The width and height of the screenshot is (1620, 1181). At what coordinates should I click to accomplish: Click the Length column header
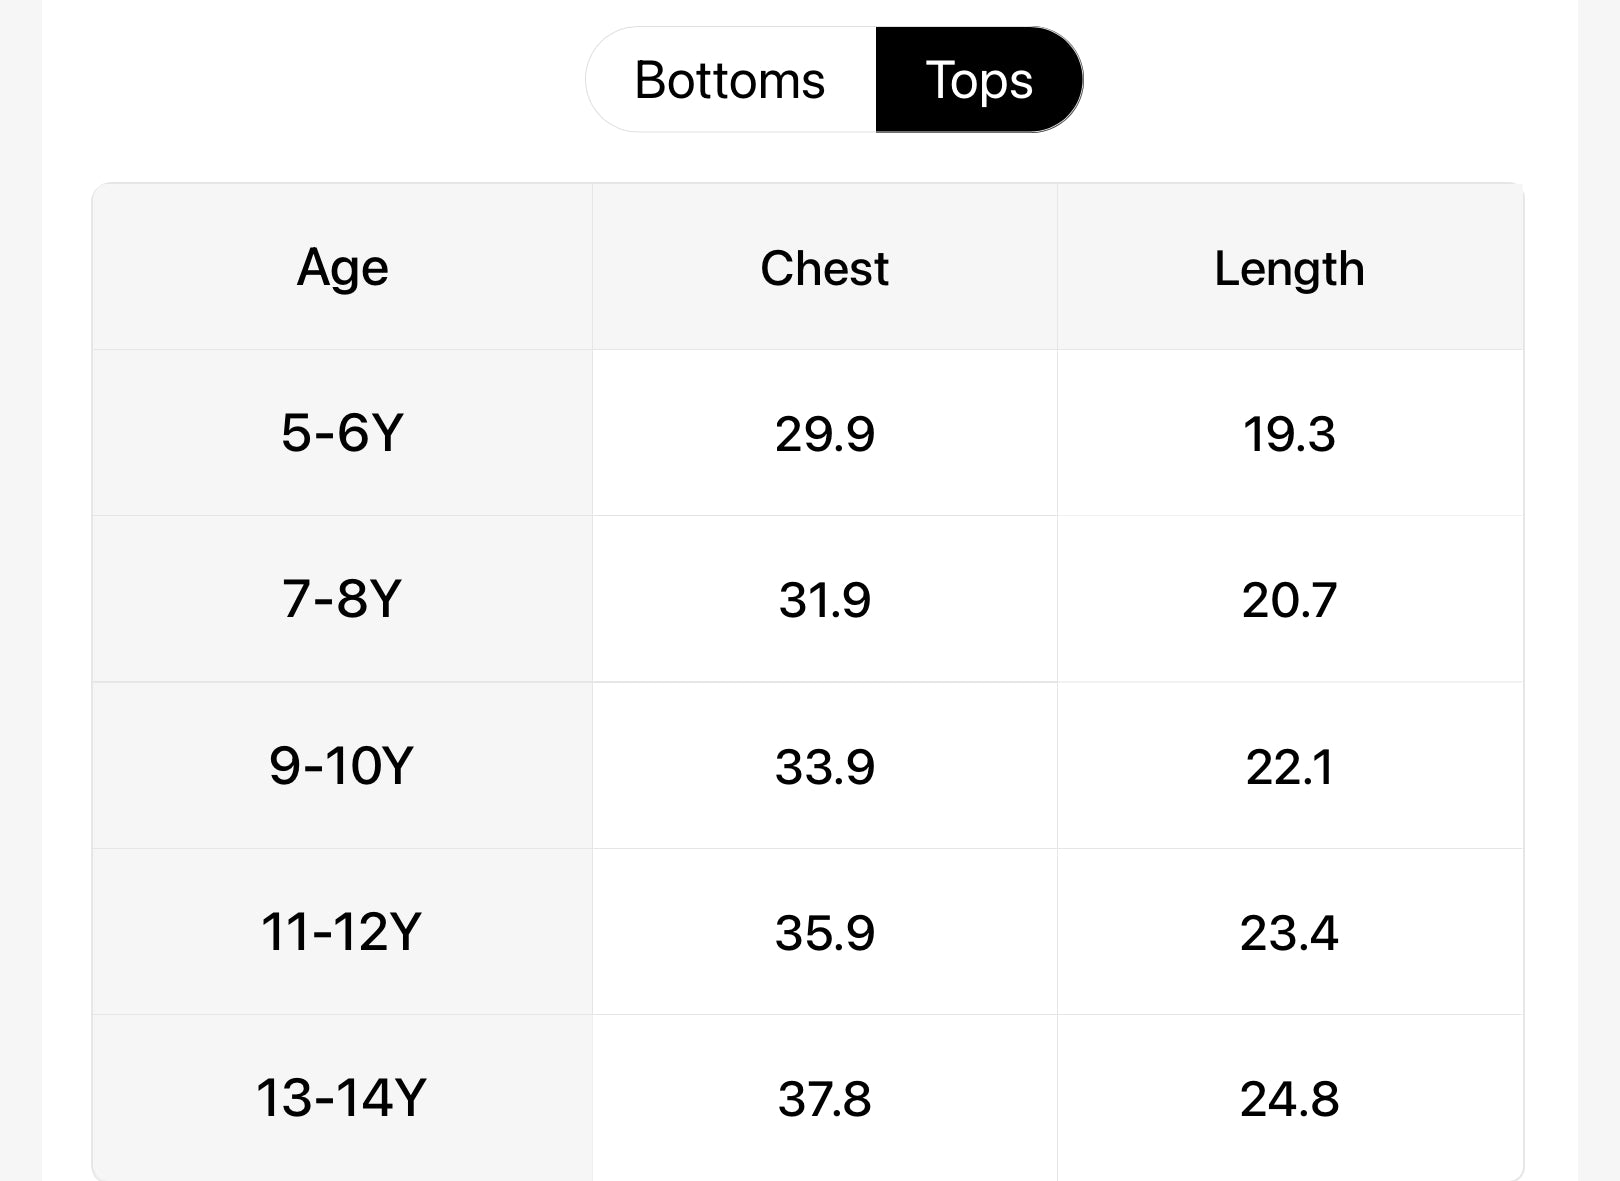1289,268
